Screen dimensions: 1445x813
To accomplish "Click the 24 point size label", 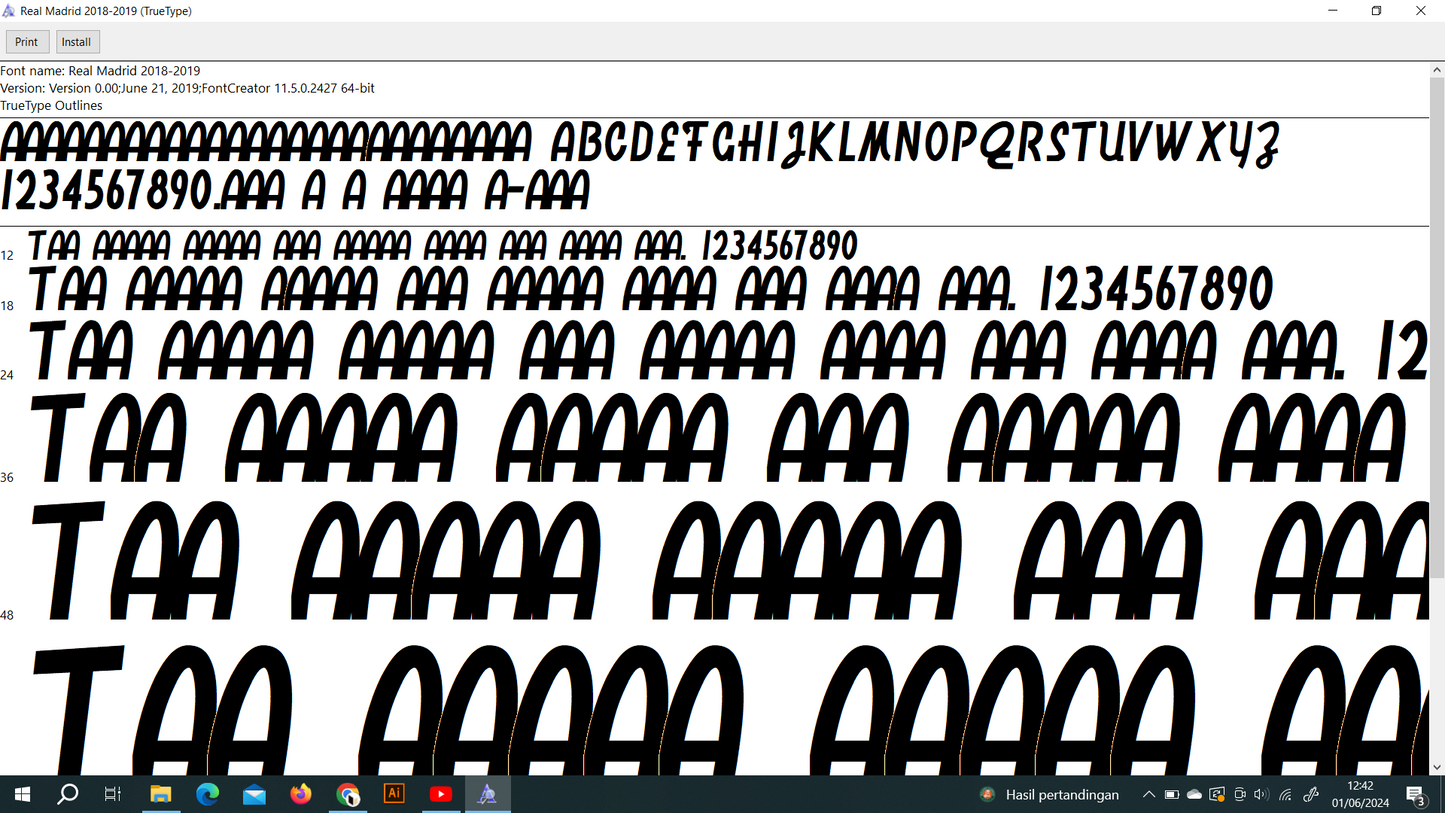I will click(7, 375).
